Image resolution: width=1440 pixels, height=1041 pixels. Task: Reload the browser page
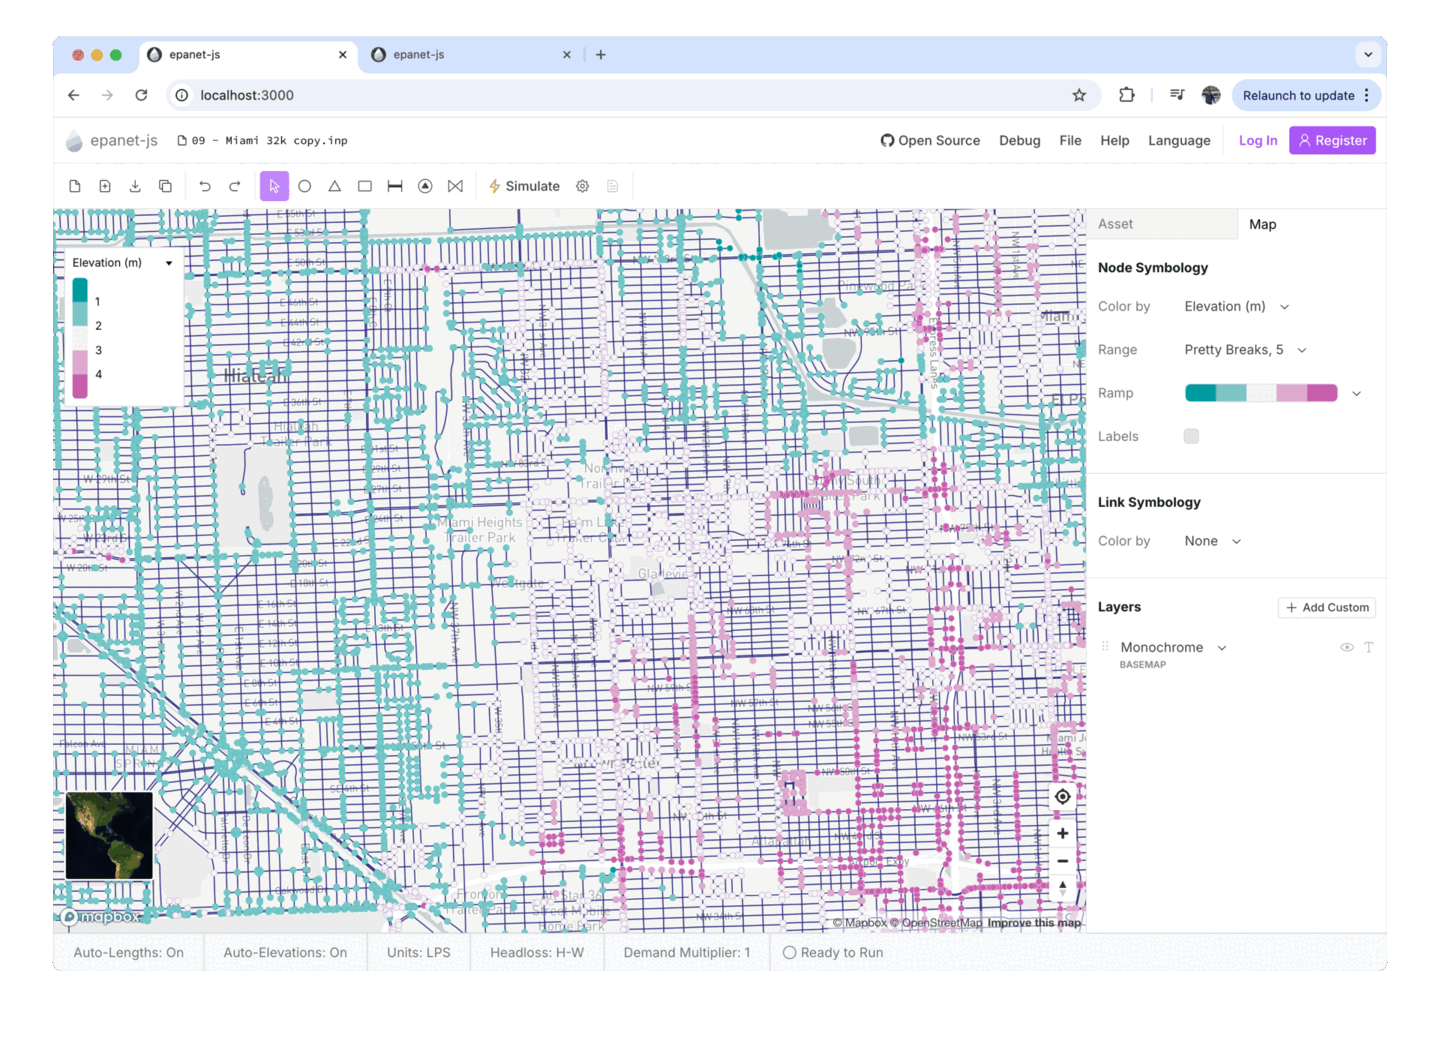pos(141,95)
